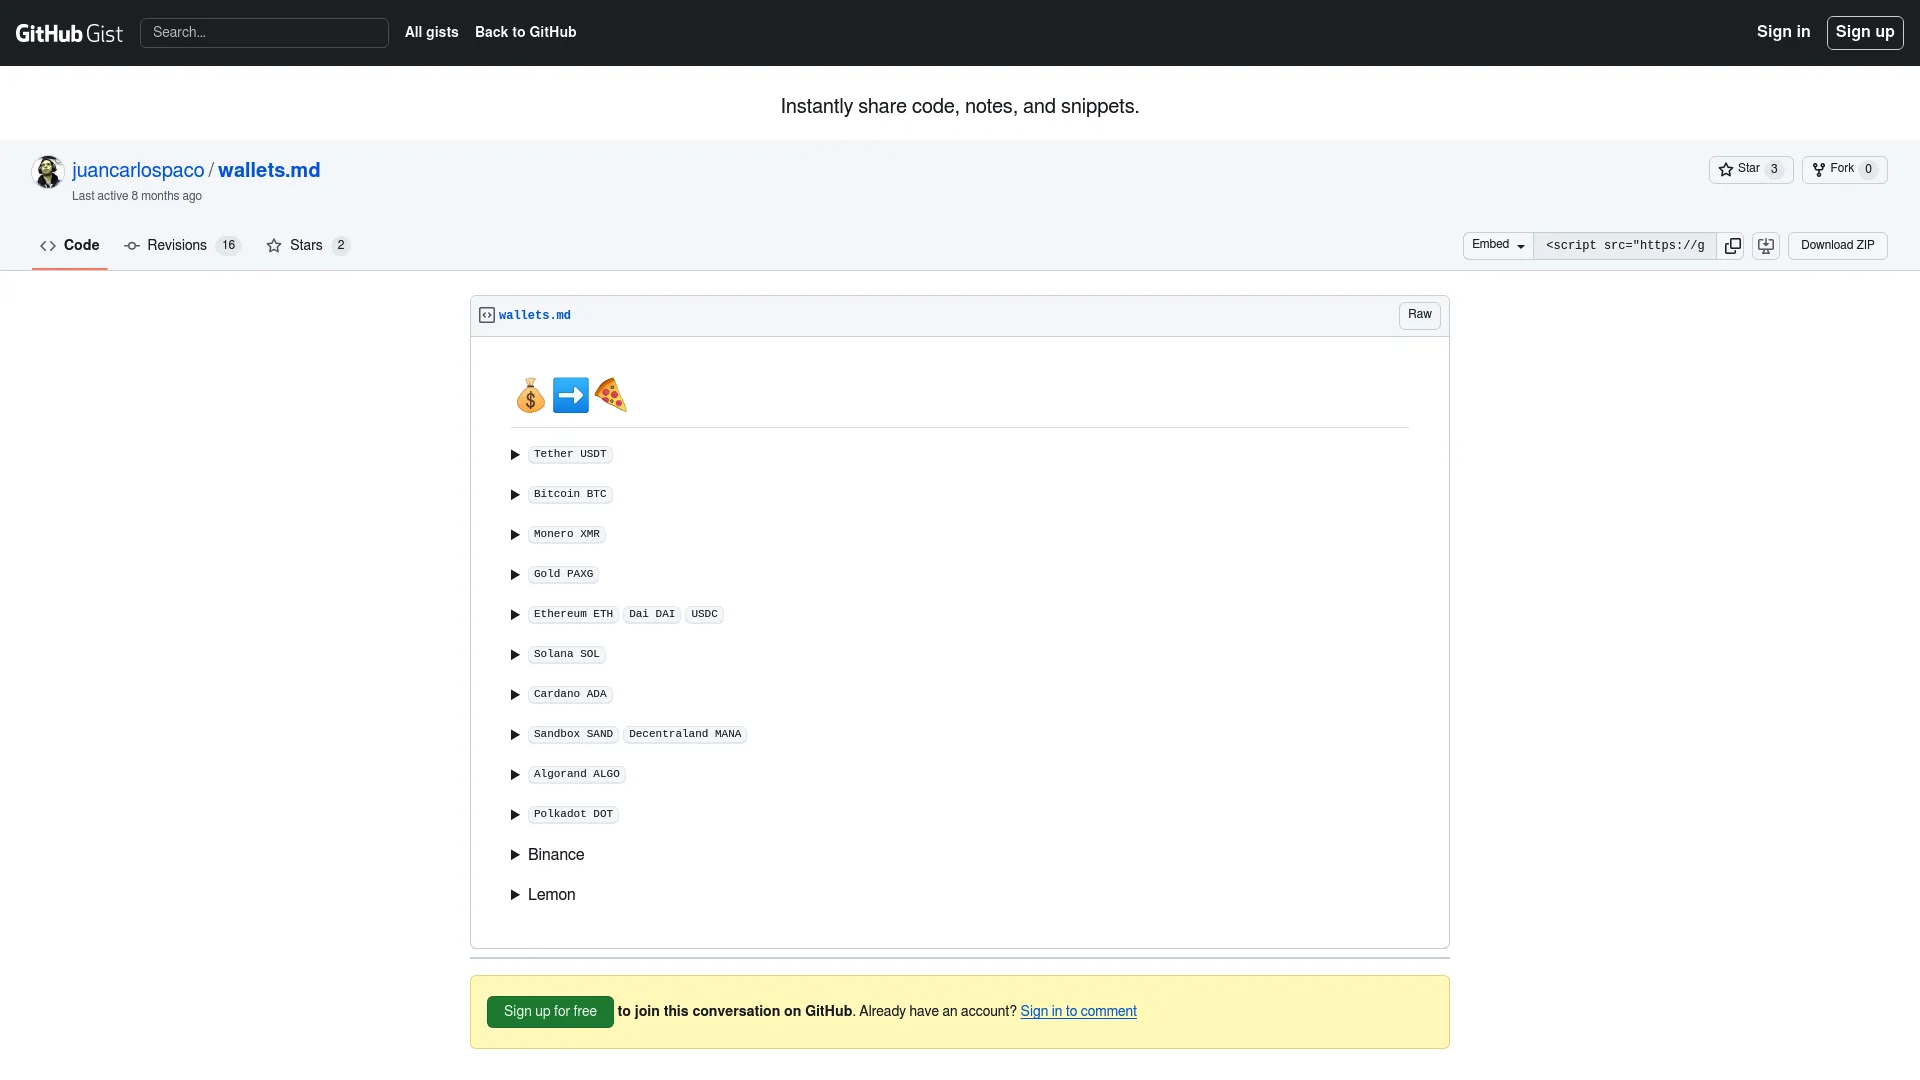The image size is (1920, 1080).
Task: Click the money bag emoji heading
Action: [x=531, y=396]
